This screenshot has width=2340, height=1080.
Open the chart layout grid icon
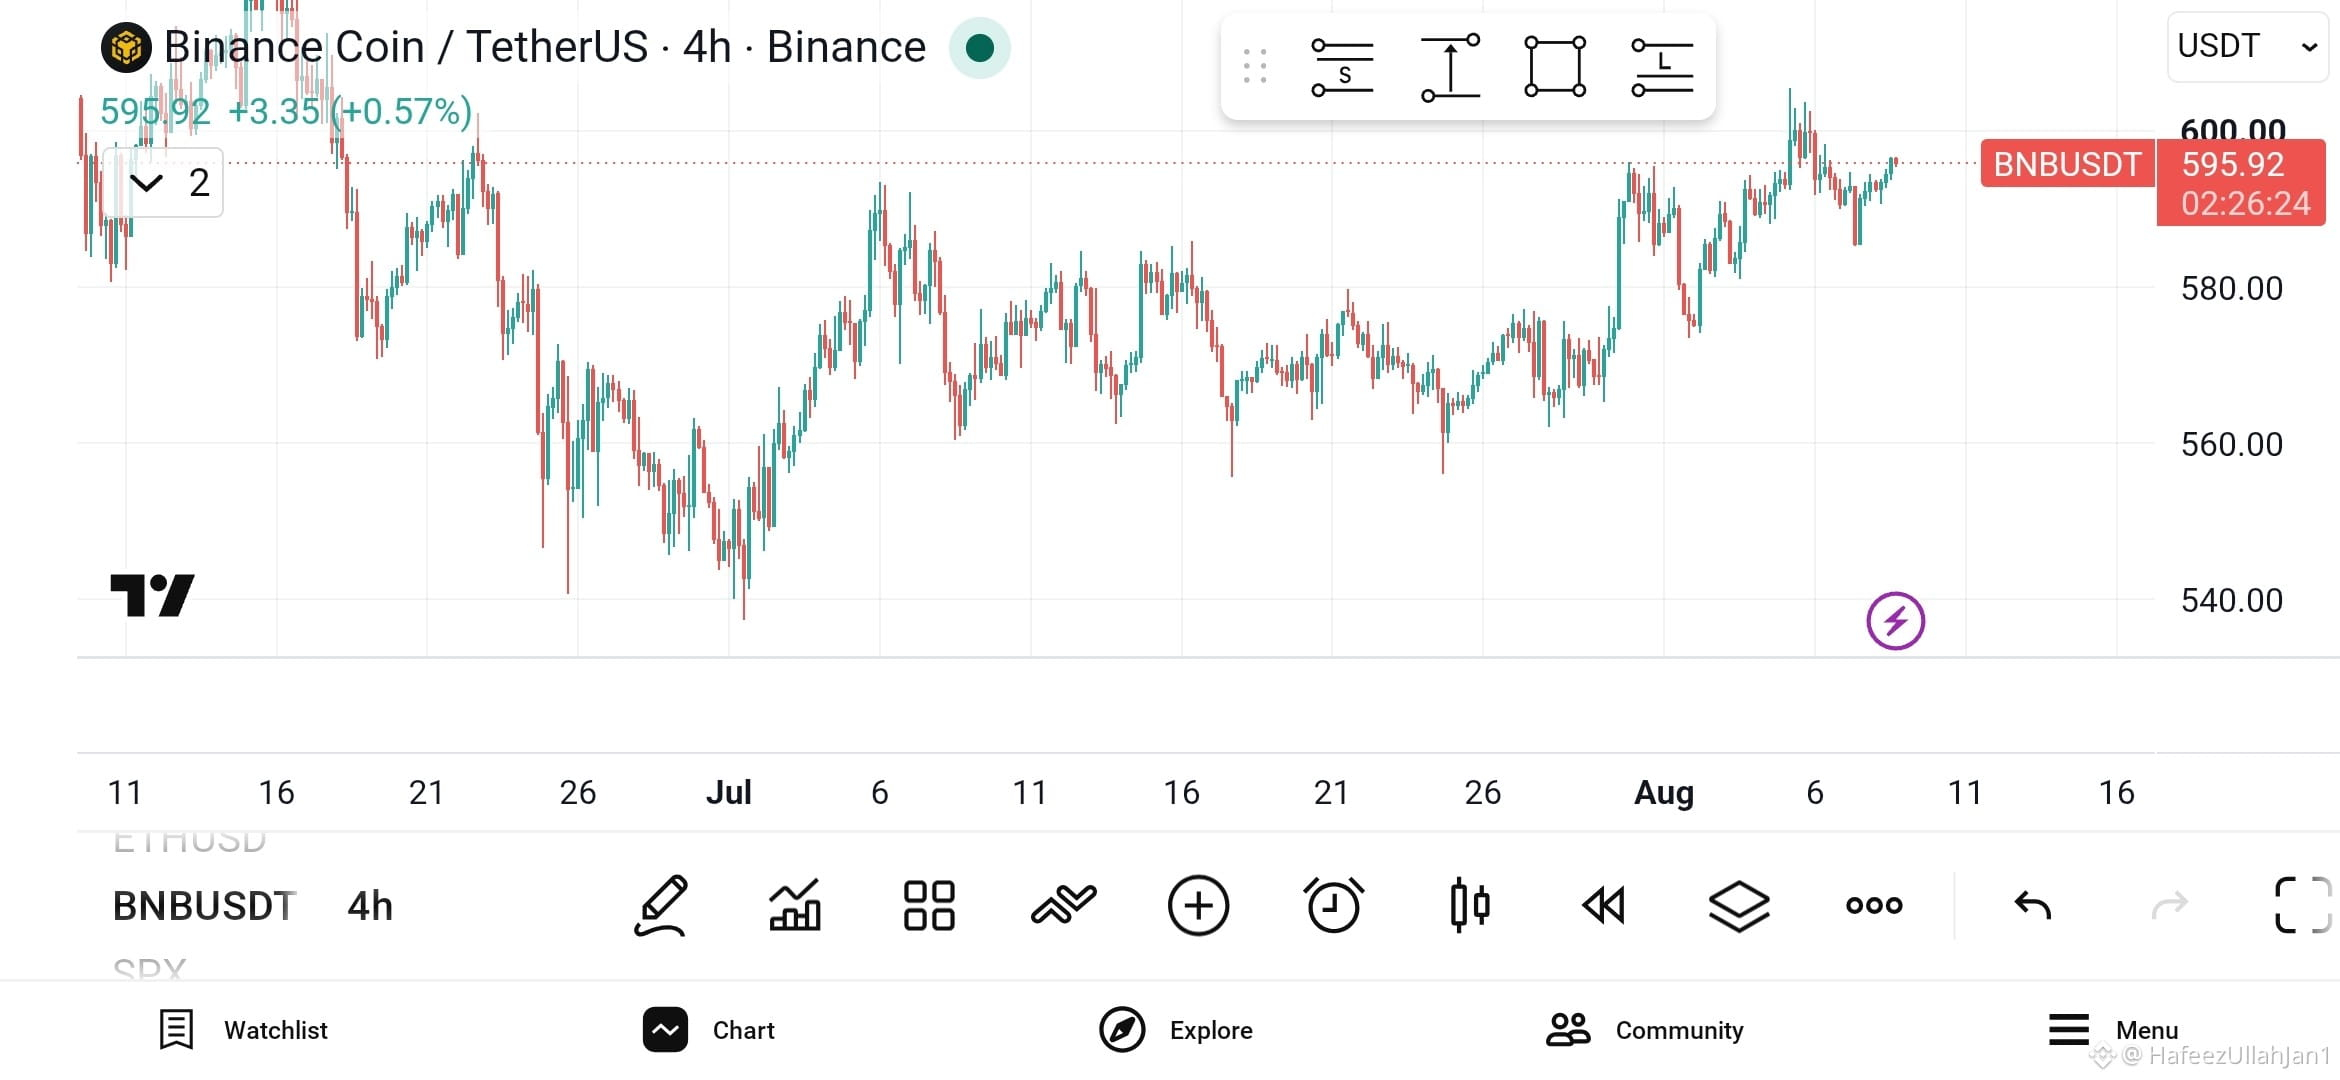click(929, 906)
